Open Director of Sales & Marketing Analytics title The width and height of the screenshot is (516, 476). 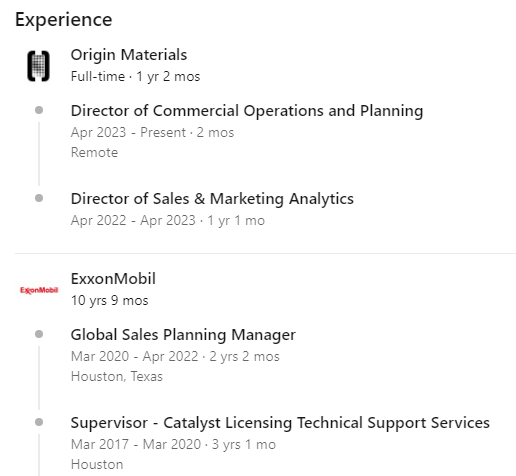[x=212, y=199]
